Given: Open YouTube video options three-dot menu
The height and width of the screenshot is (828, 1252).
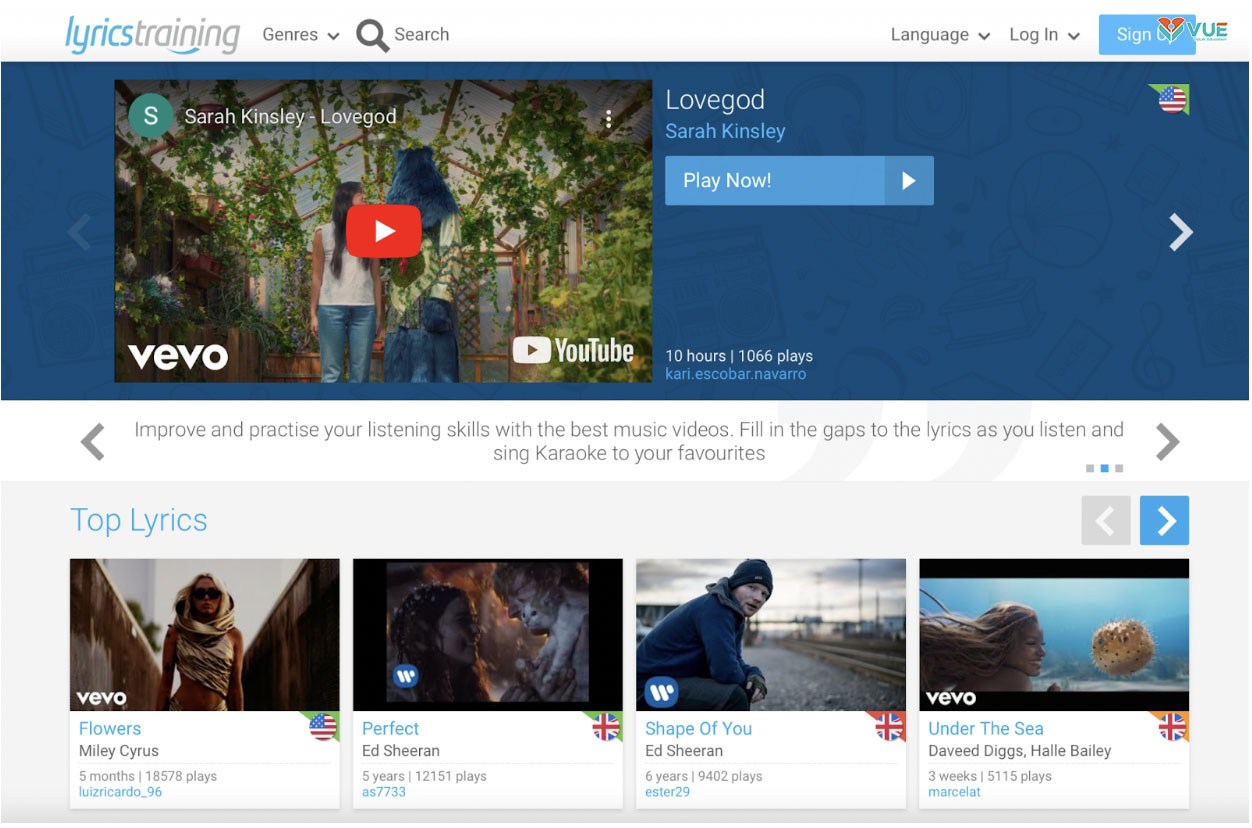Looking at the screenshot, I should [x=608, y=119].
